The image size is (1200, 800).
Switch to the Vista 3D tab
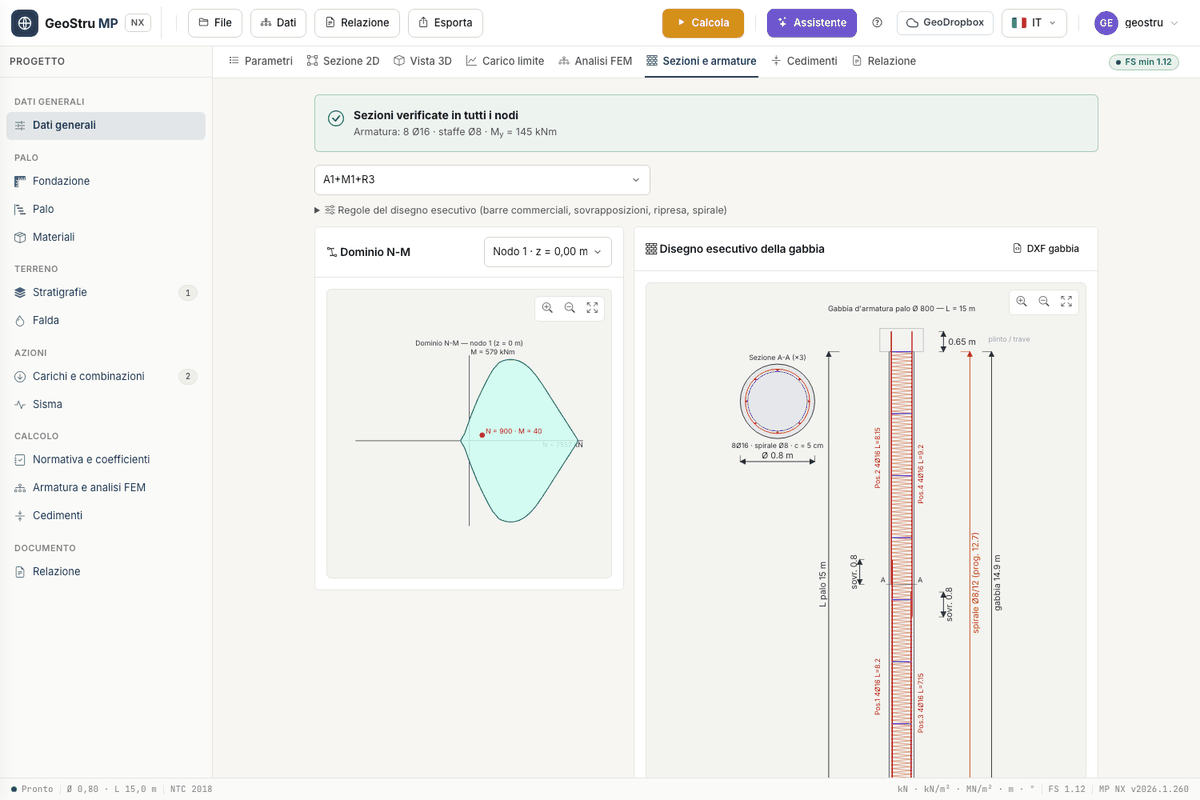[x=422, y=61]
